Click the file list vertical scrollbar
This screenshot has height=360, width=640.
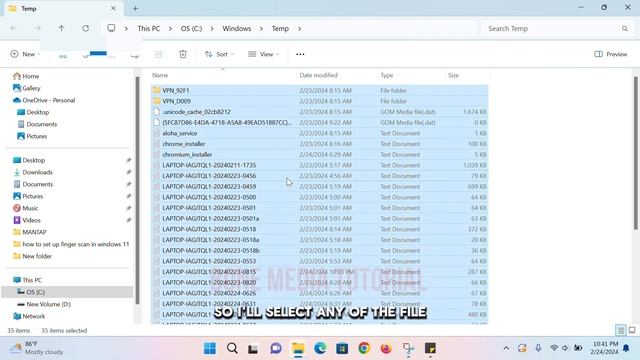(636, 153)
